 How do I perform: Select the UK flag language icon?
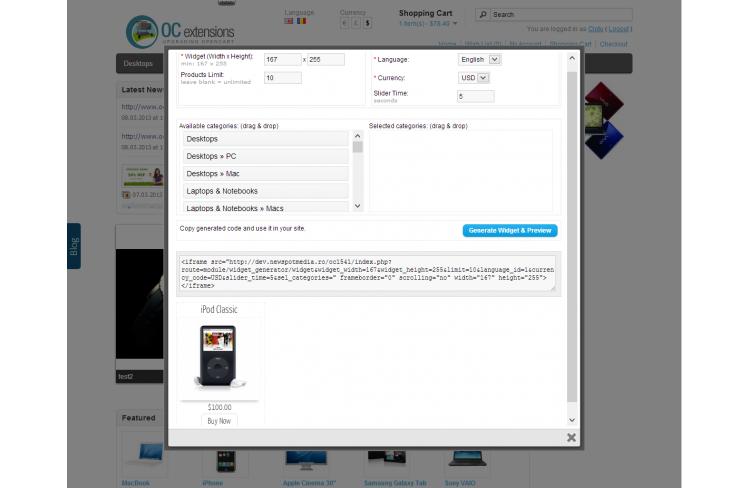(288, 21)
